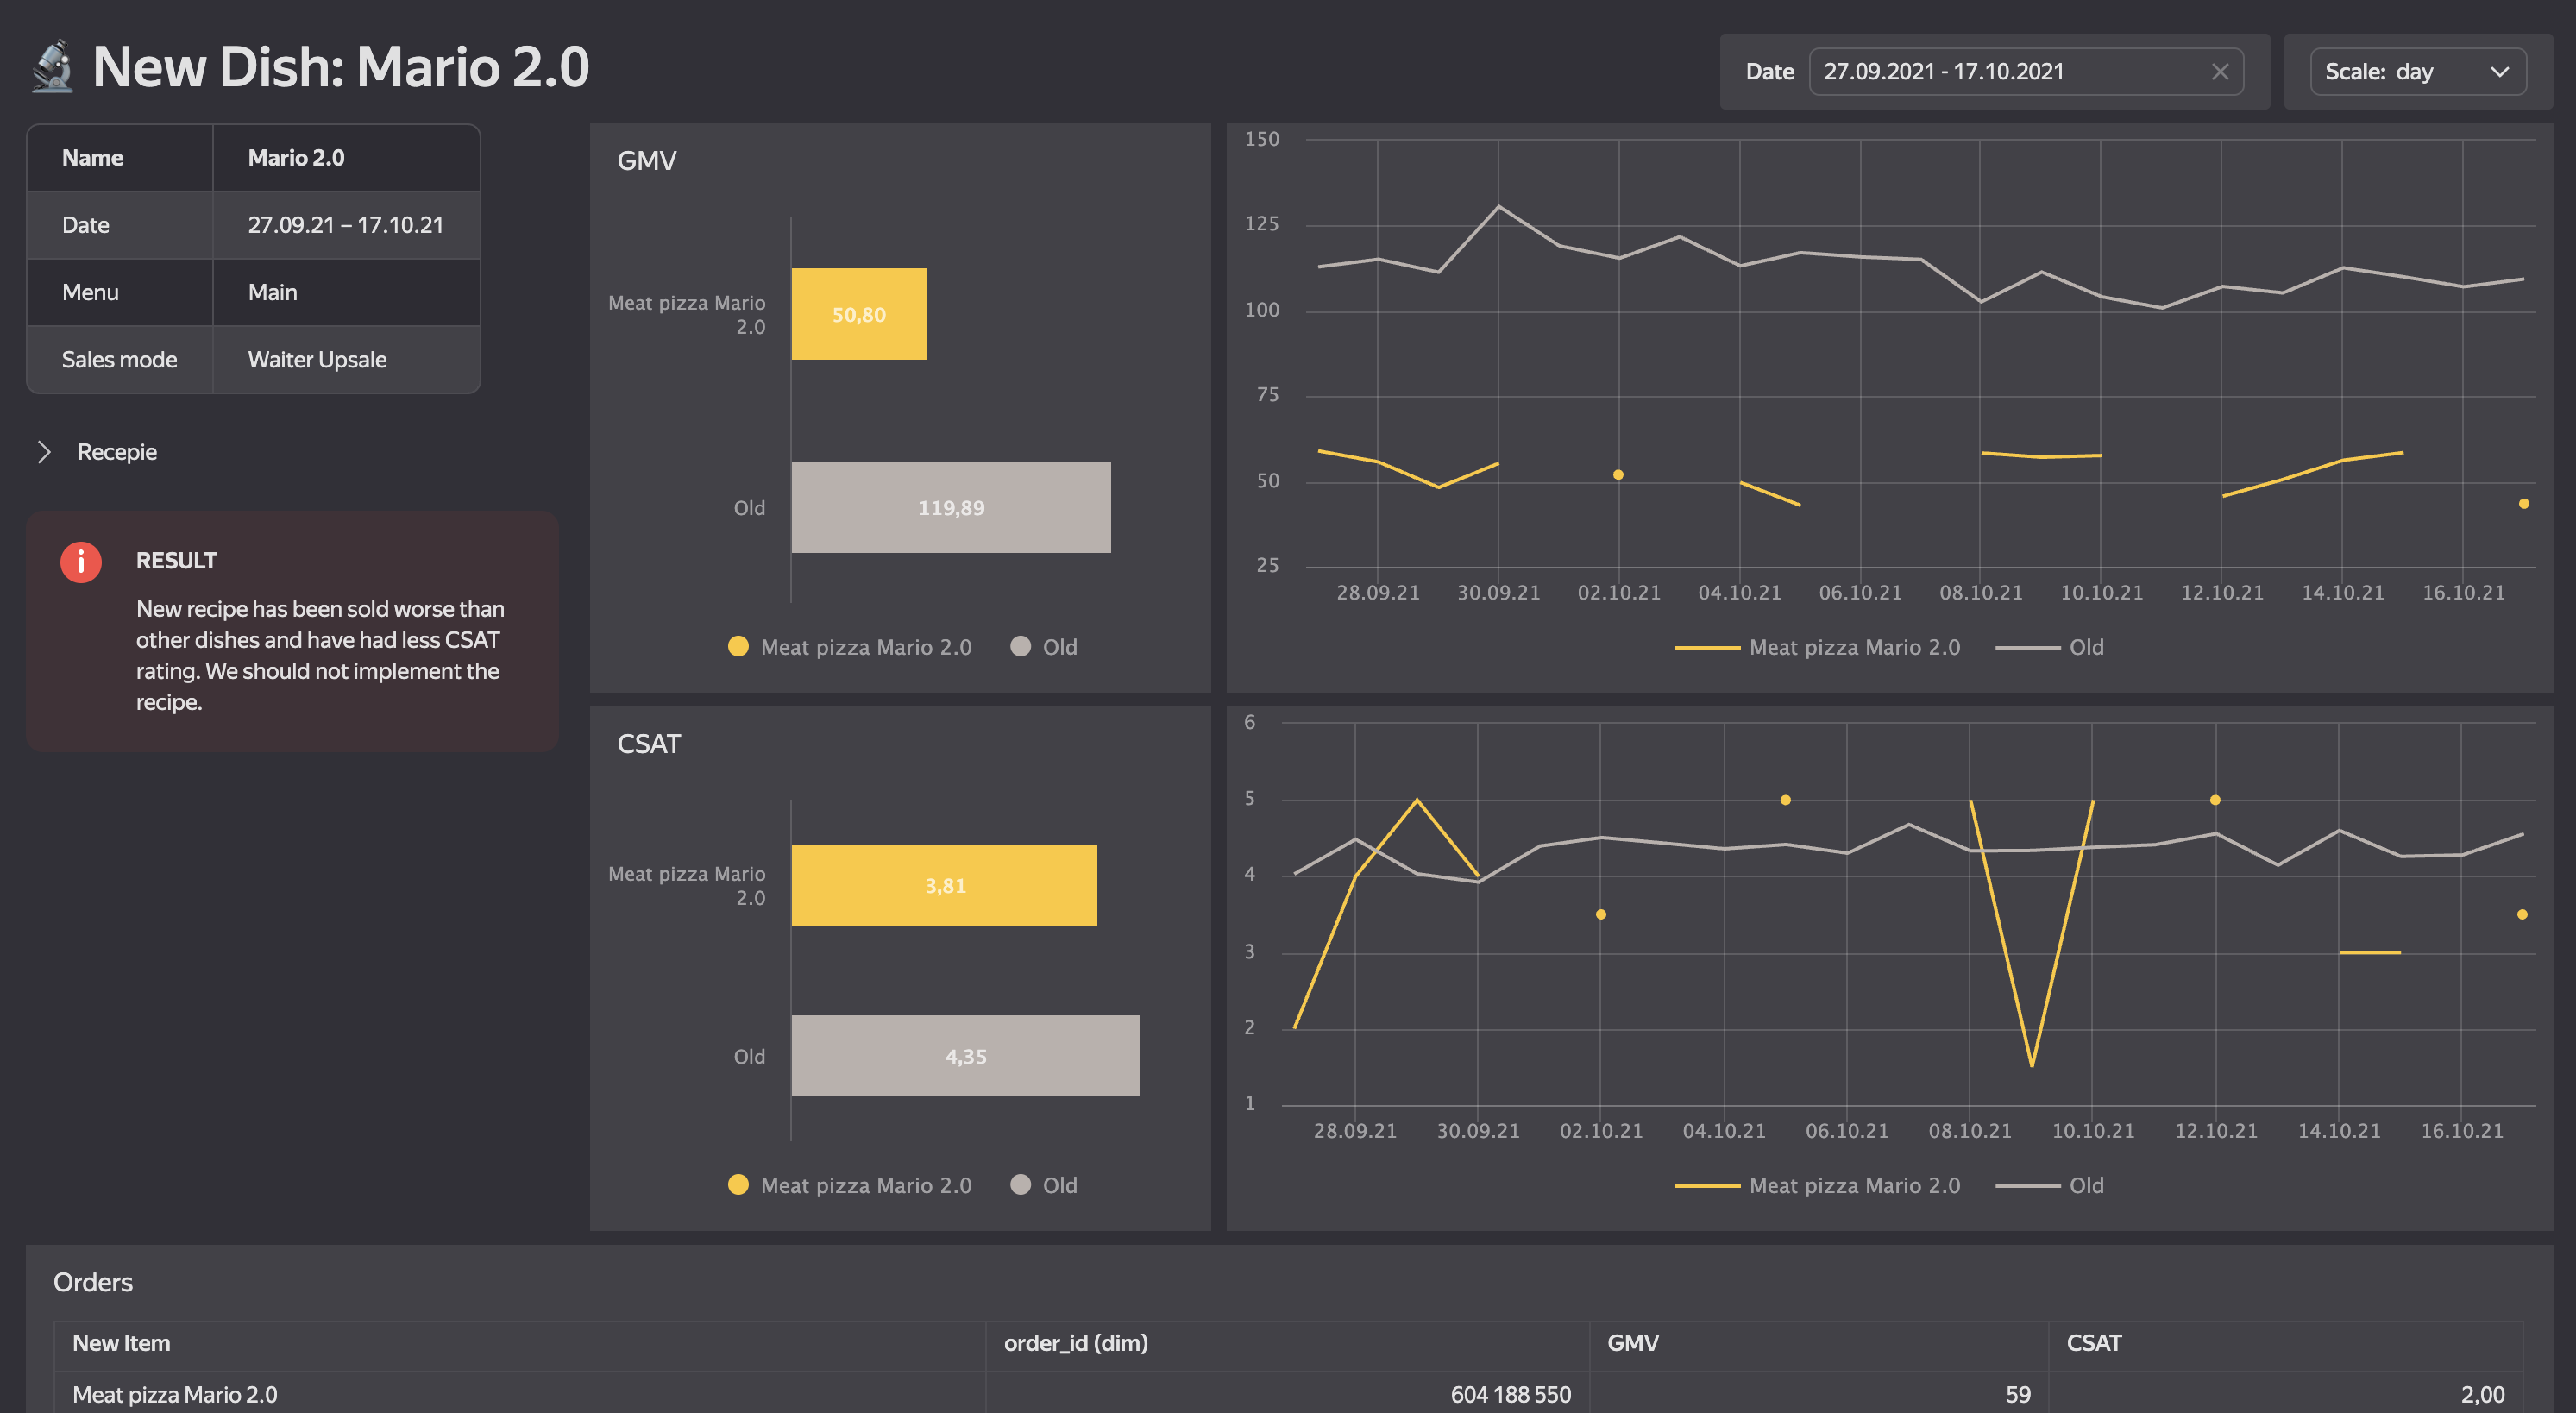The image size is (2576, 1413).
Task: Sort Orders table by GMV column header
Action: click(x=1632, y=1343)
